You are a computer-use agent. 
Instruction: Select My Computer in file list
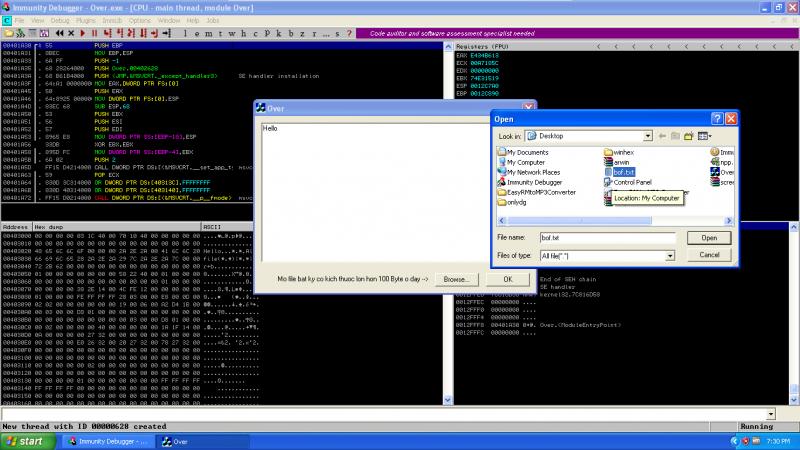tap(521, 162)
